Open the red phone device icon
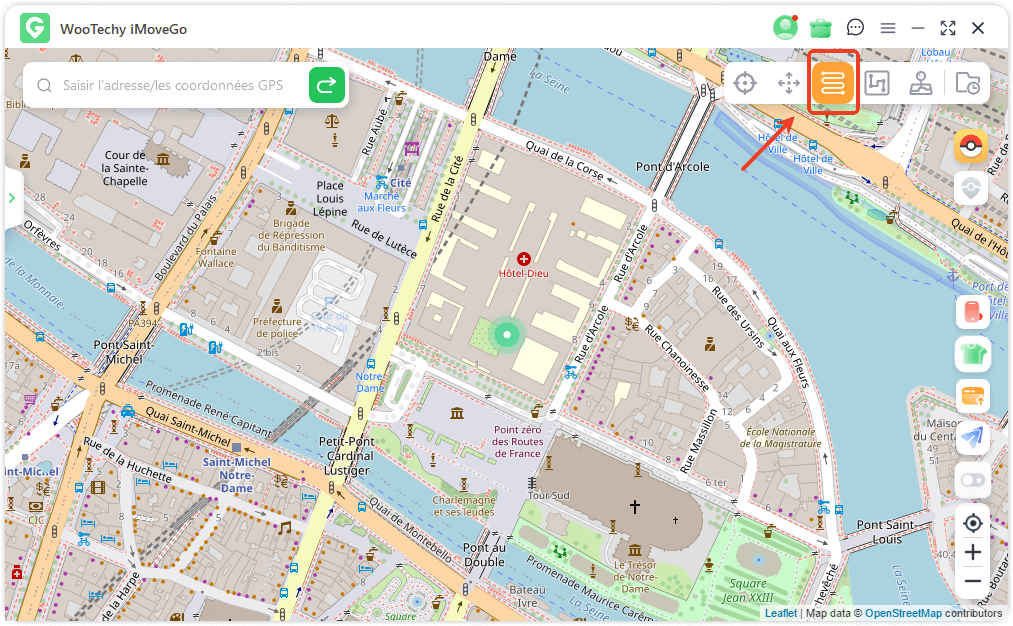The width and height of the screenshot is (1013, 626). coord(972,311)
